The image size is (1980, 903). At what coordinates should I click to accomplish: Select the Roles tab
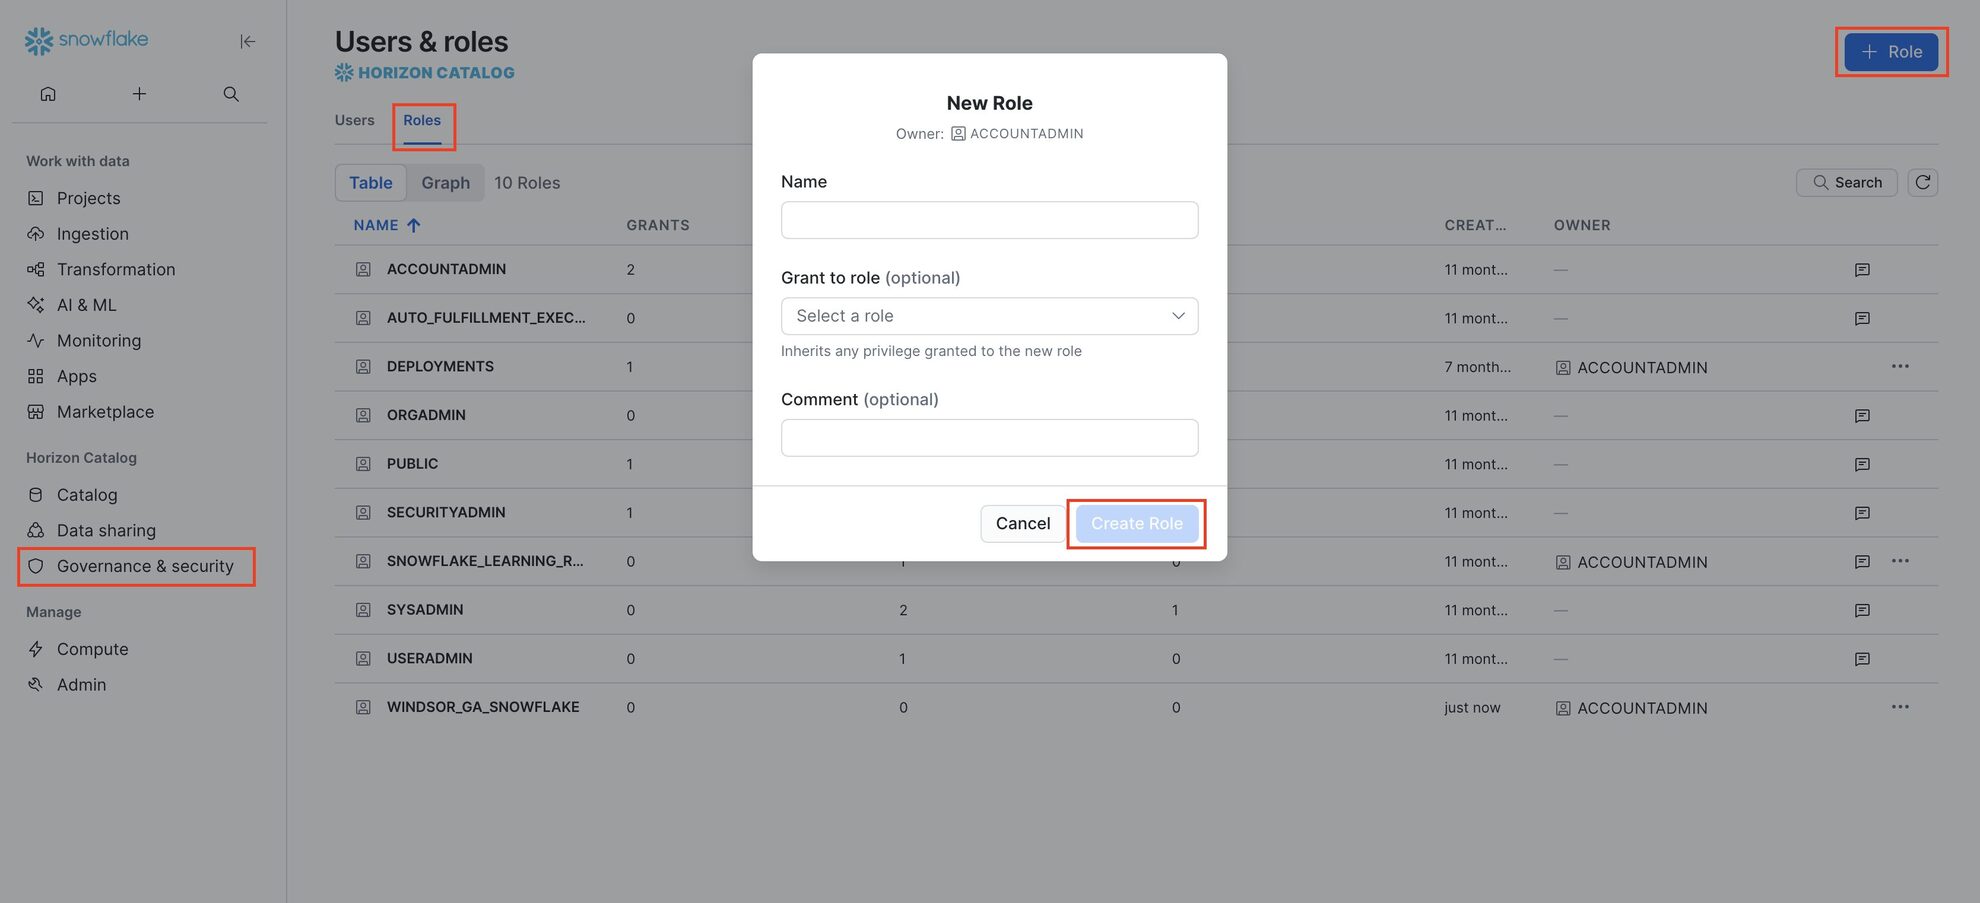(422, 120)
